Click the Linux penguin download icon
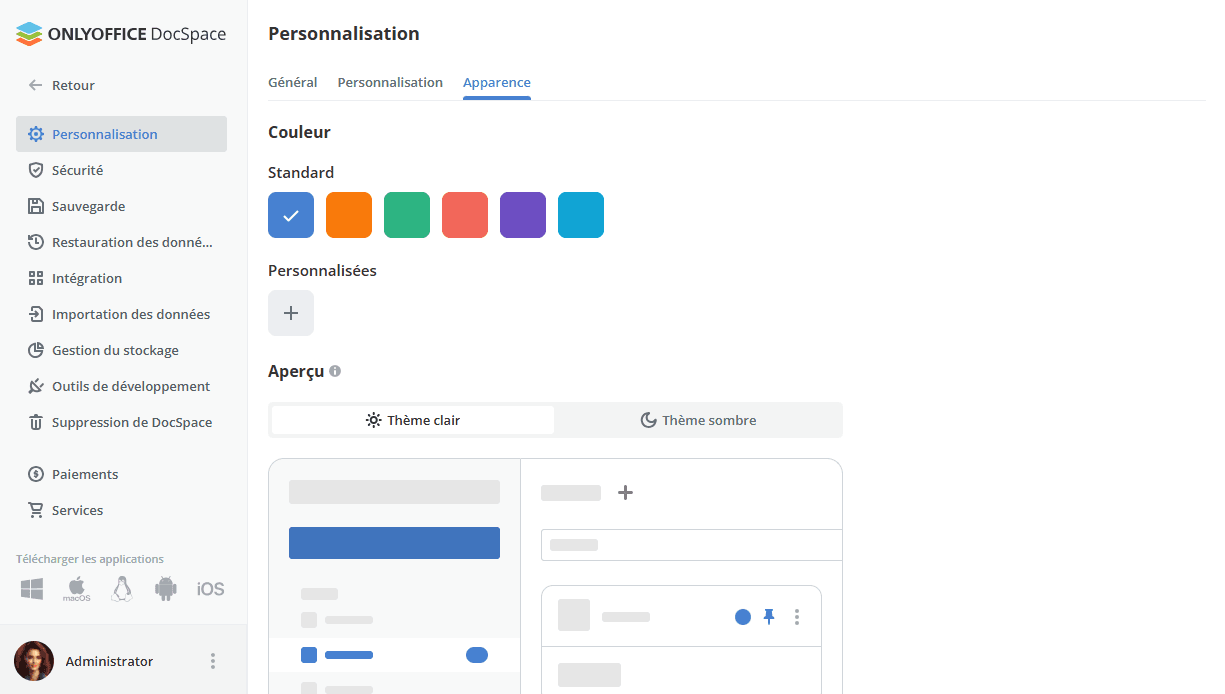1225x694 pixels. pos(122,589)
